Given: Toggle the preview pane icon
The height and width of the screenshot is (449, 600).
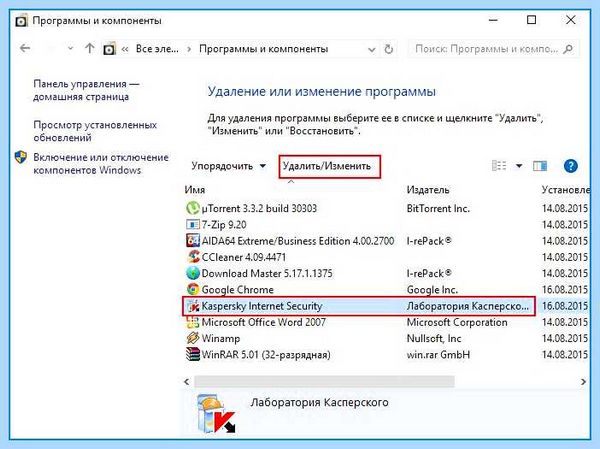Looking at the screenshot, I should tap(540, 166).
